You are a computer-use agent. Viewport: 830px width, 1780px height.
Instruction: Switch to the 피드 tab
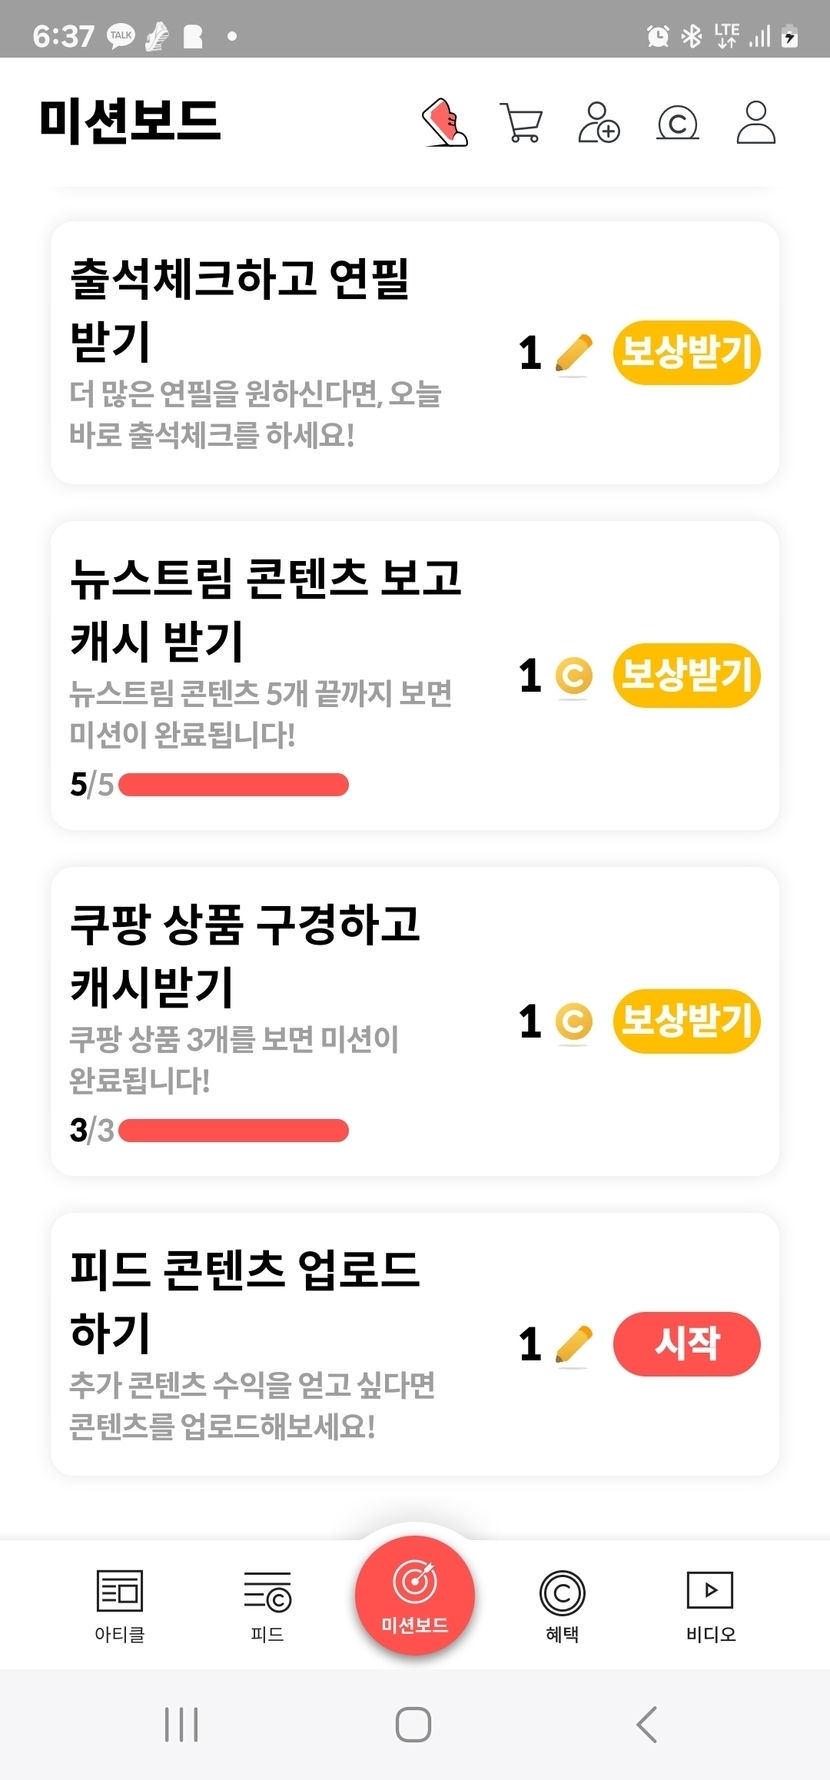tap(267, 1604)
